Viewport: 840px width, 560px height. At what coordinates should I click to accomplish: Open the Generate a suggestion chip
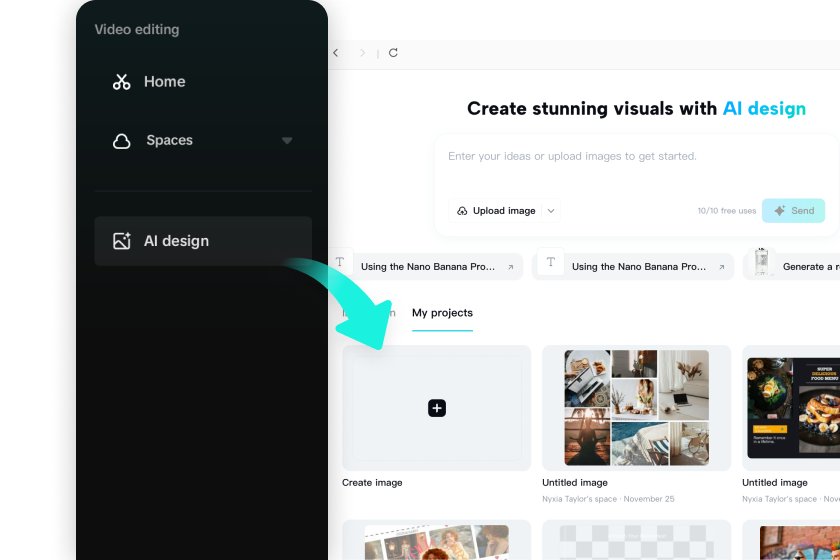click(793, 266)
